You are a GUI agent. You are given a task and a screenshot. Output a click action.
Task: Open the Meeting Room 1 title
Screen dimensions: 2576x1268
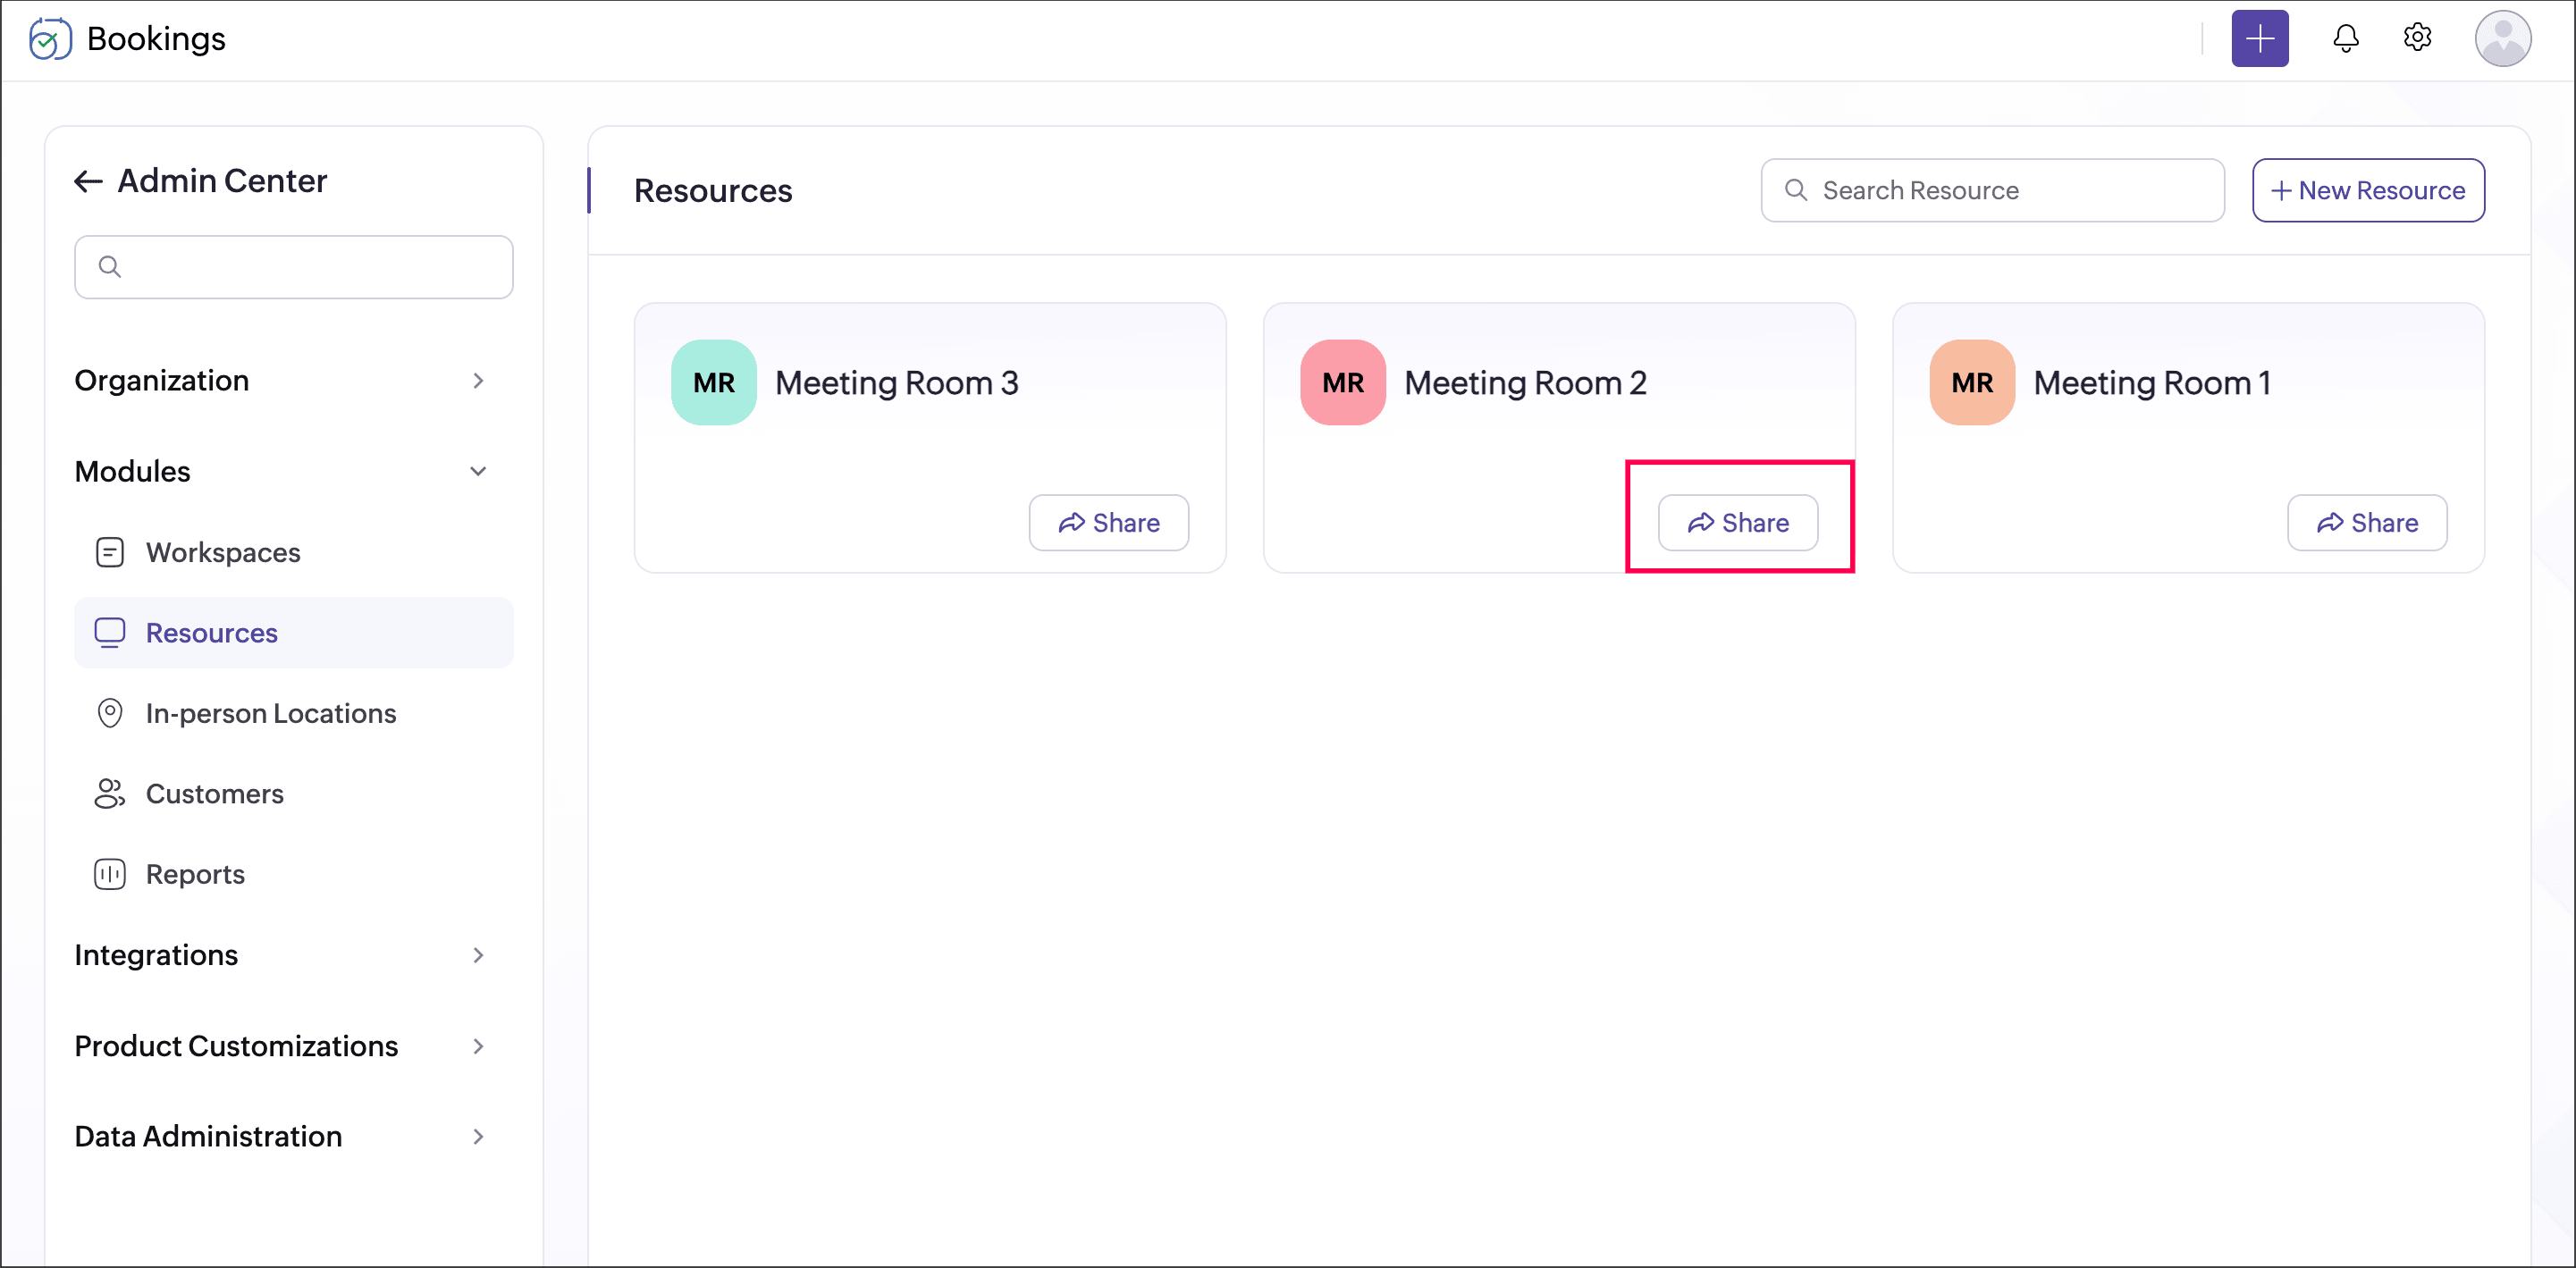coord(2152,383)
